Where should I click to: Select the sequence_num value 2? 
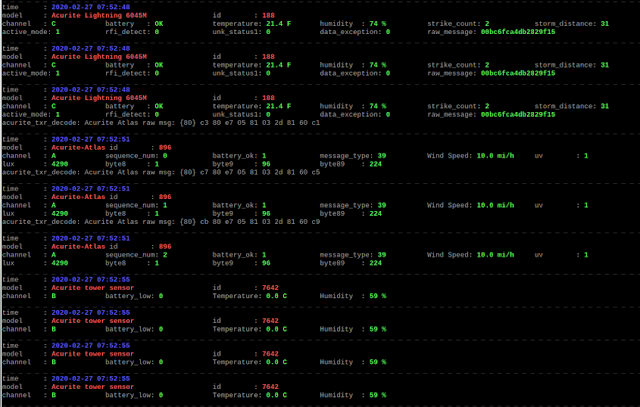[x=165, y=255]
